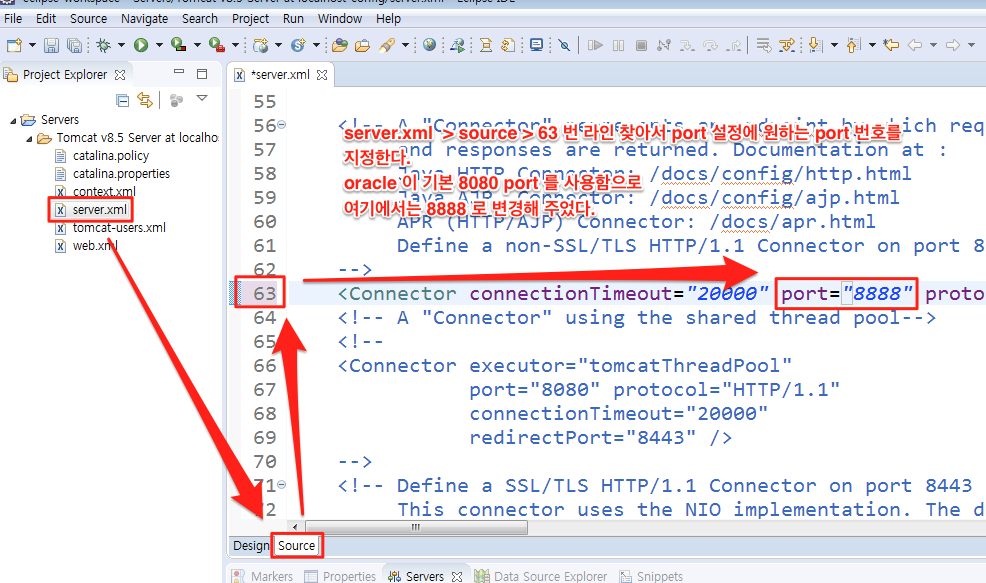986x583 pixels.
Task: Click the New wizard toolbar icon
Action: click(14, 45)
